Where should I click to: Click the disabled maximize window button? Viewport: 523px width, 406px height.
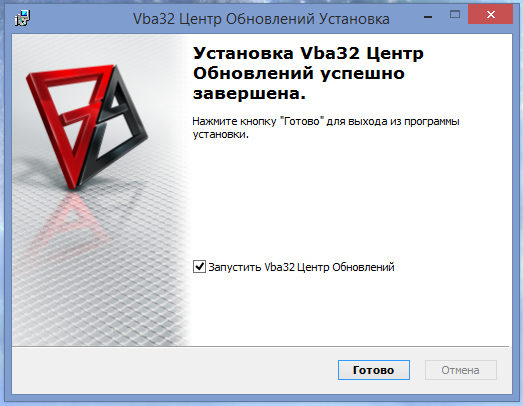point(455,14)
